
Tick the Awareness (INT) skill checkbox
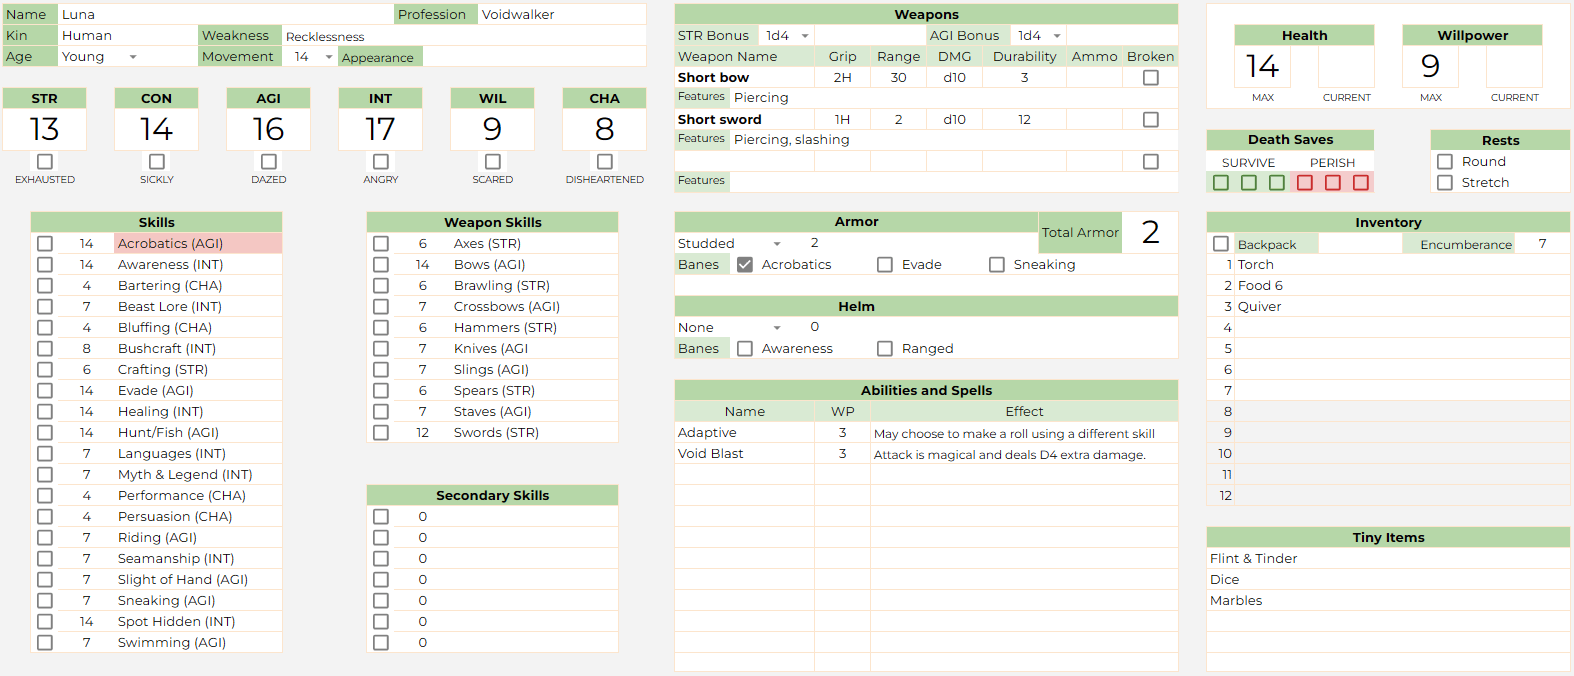[45, 264]
